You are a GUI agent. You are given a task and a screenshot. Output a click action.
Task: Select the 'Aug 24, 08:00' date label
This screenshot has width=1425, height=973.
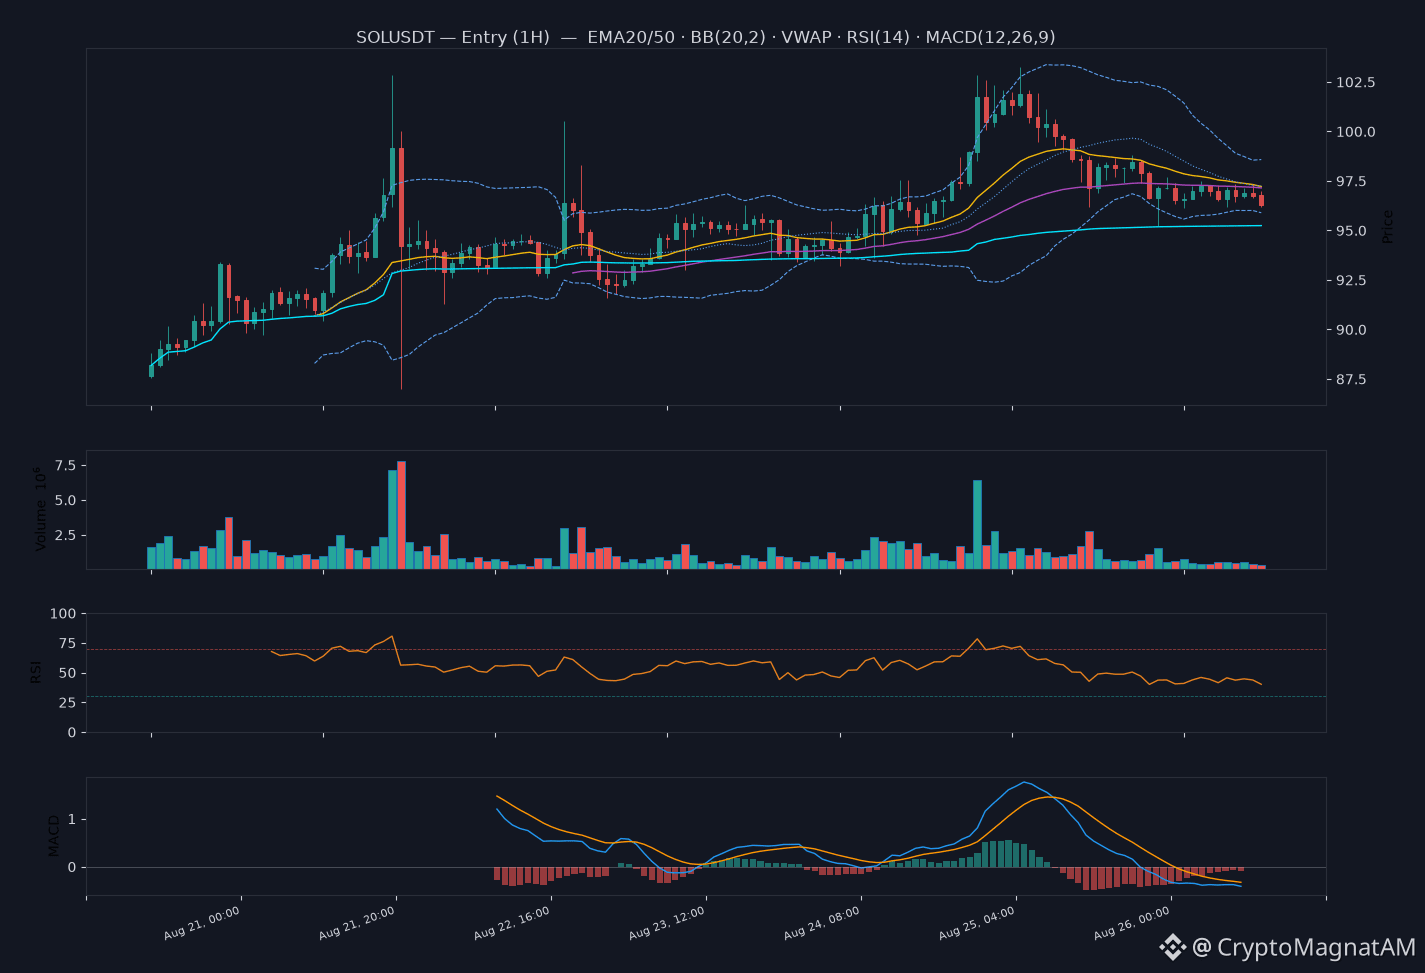pyautogui.click(x=823, y=924)
